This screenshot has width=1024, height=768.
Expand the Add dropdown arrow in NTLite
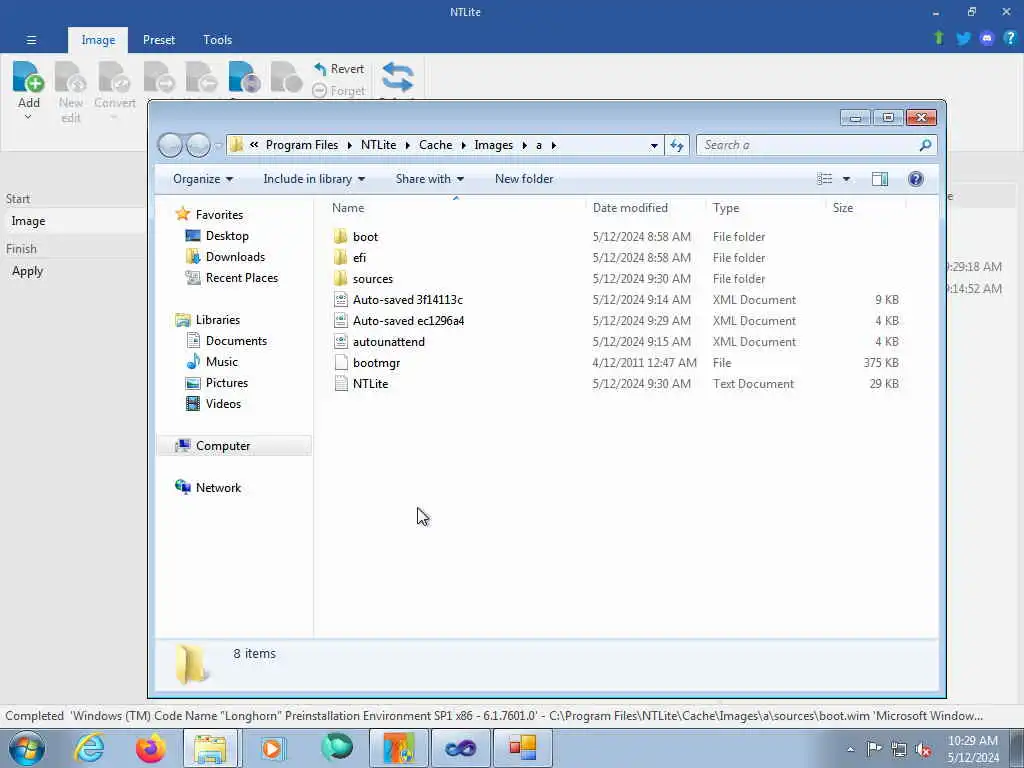coord(28,117)
